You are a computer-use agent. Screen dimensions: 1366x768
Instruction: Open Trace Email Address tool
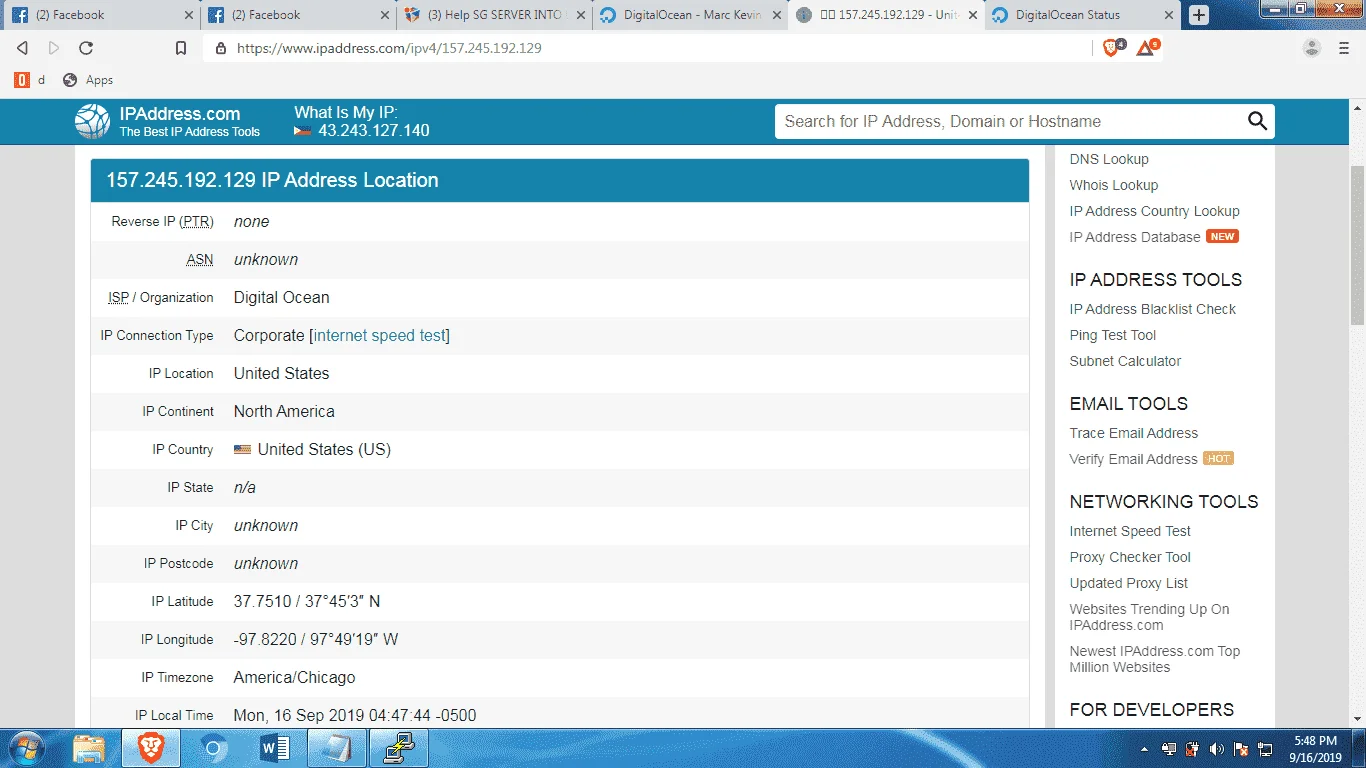click(1134, 433)
